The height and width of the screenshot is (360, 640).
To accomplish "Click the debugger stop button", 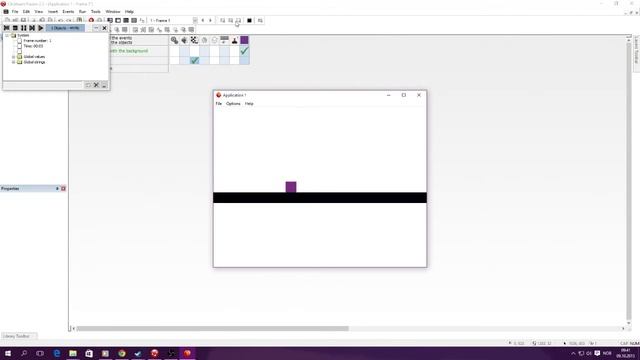I will [15, 28].
